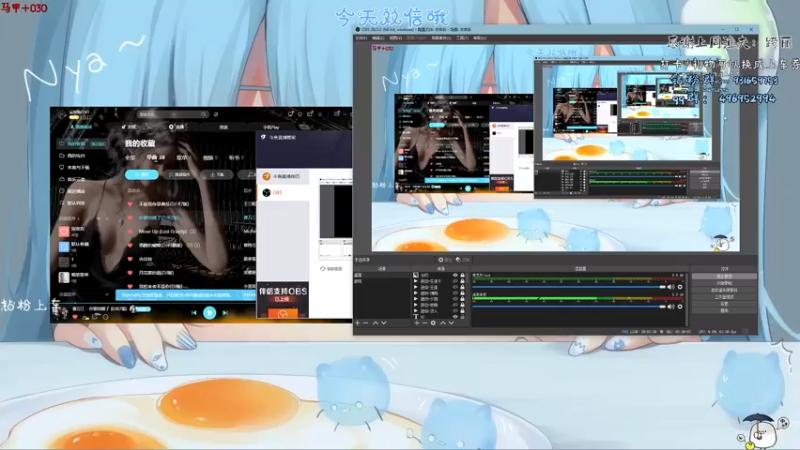Move source down in OBS sources toolbar
800x450 pixels.
[451, 323]
